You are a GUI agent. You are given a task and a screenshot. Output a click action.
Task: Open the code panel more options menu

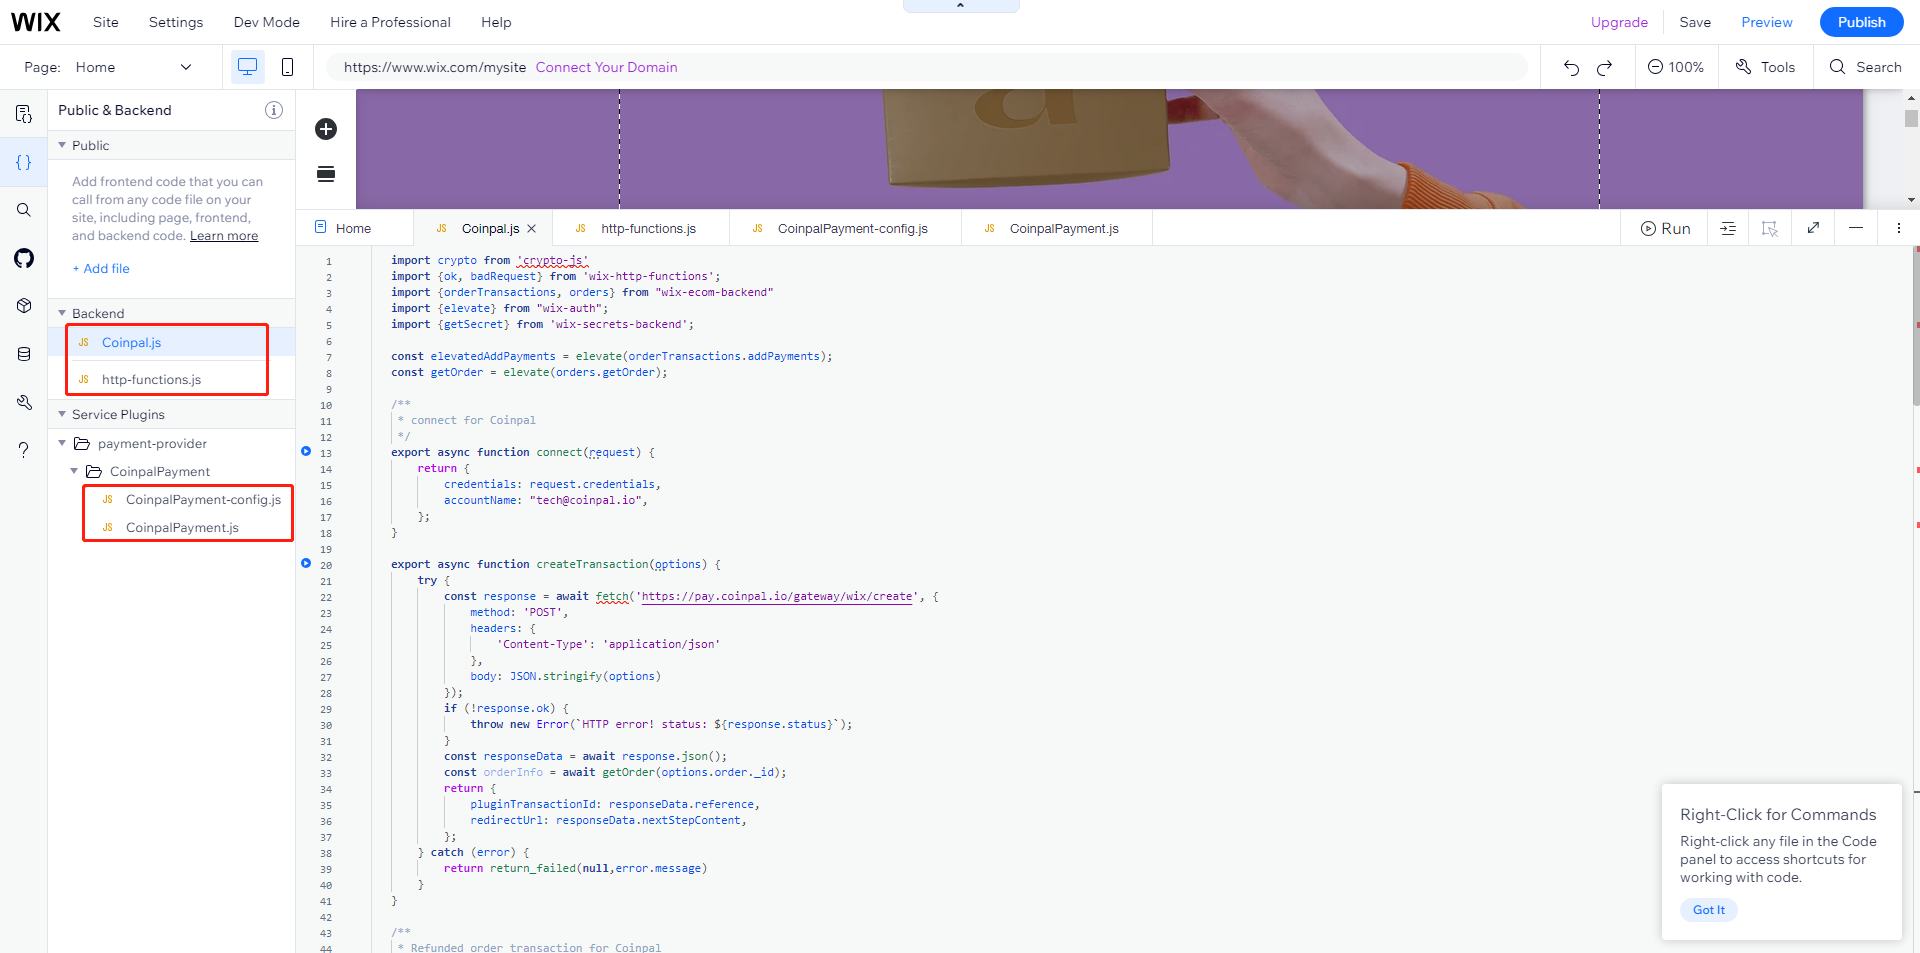coord(1899,228)
